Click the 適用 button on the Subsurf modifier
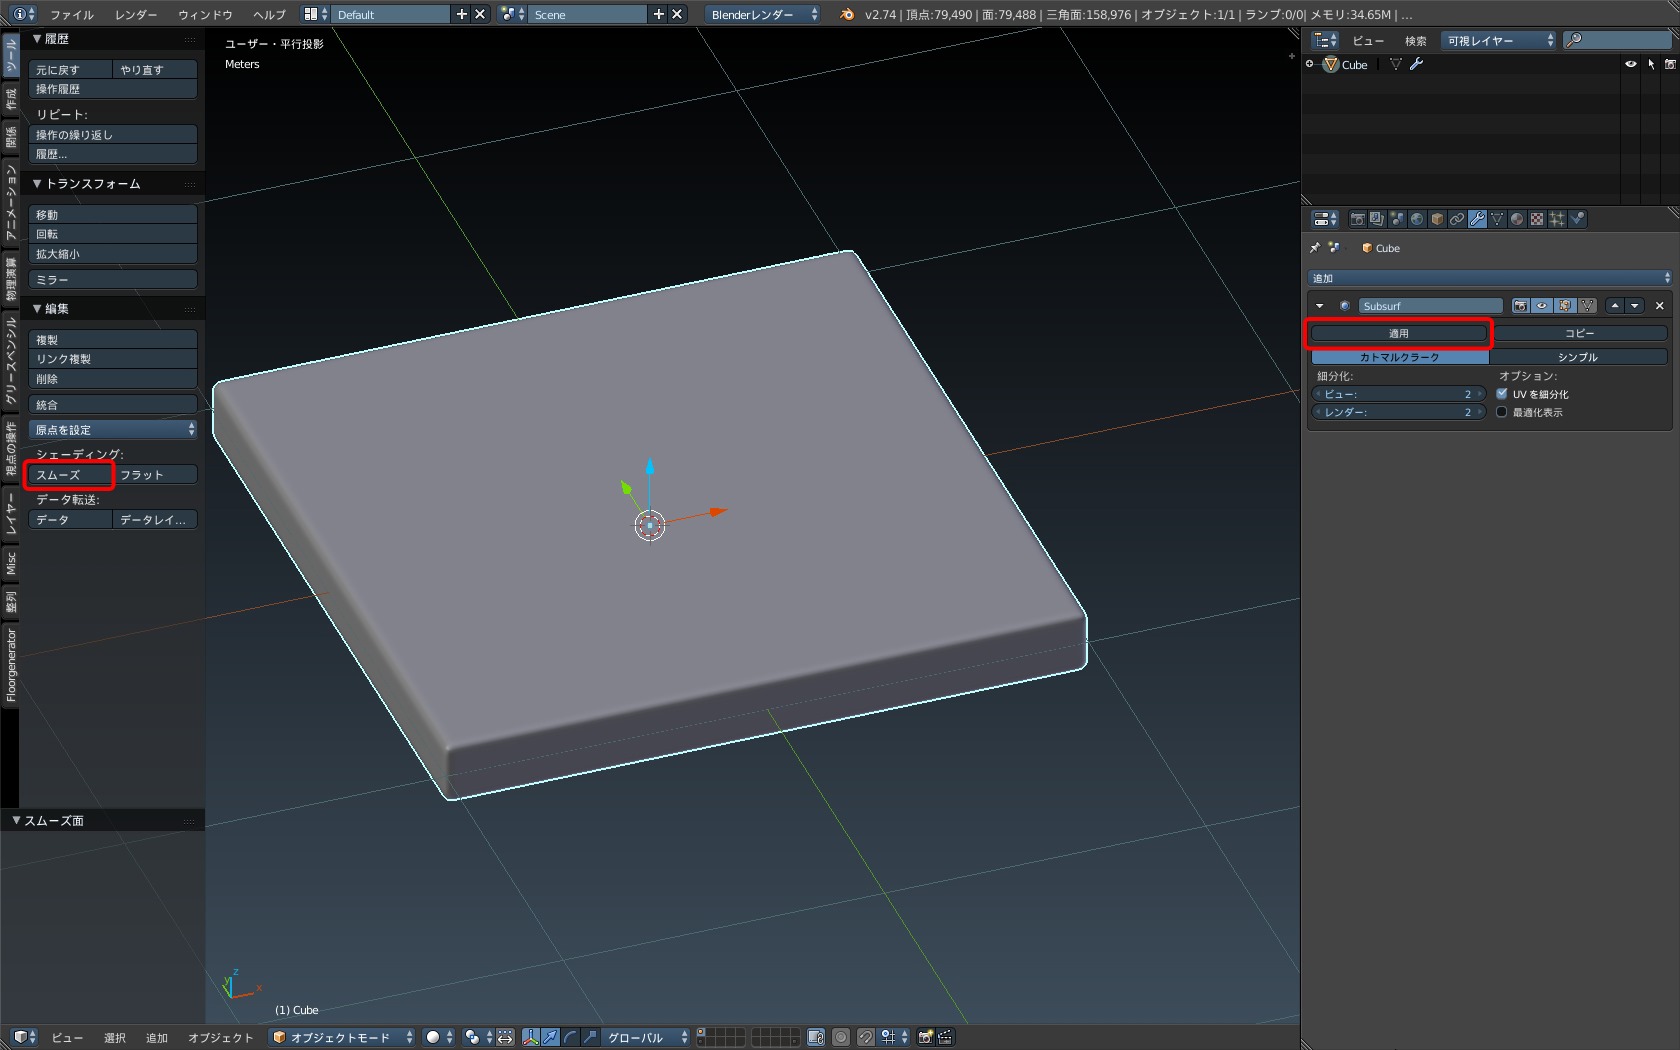 1398,333
